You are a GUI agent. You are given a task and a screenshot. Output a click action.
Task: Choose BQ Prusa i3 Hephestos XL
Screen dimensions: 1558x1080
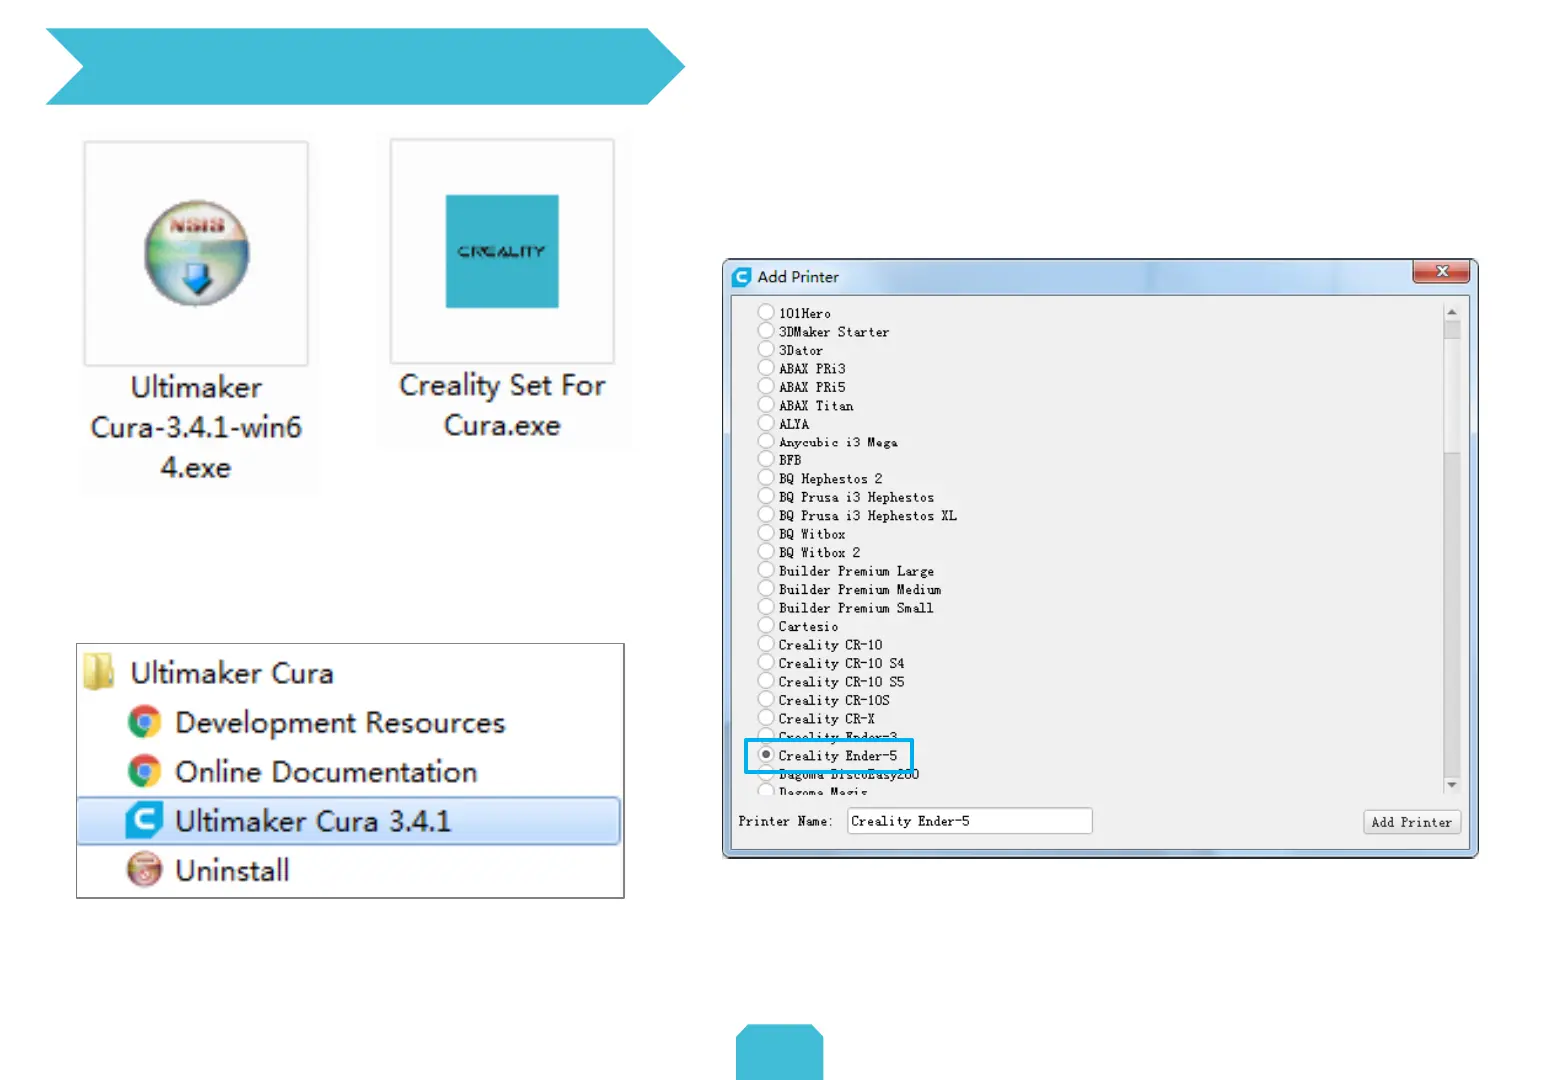point(766,515)
